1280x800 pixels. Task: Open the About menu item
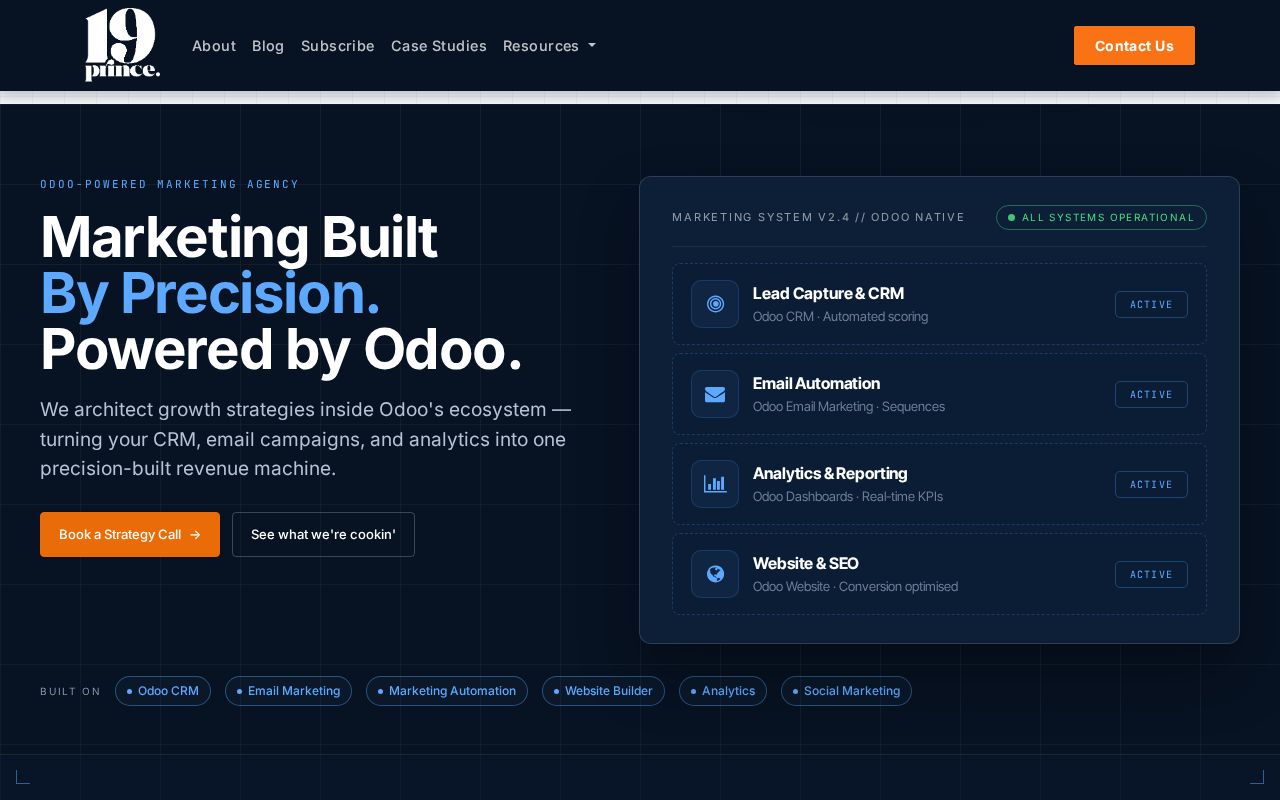tap(214, 46)
